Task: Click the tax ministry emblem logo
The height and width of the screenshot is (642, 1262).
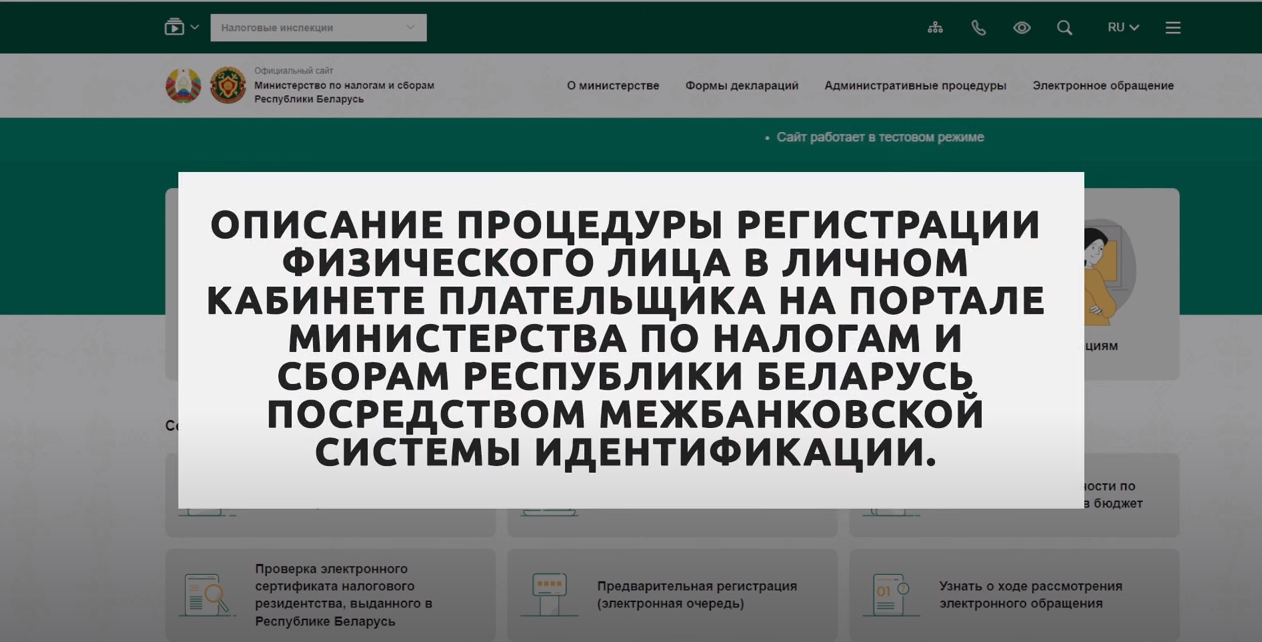Action: click(x=228, y=86)
